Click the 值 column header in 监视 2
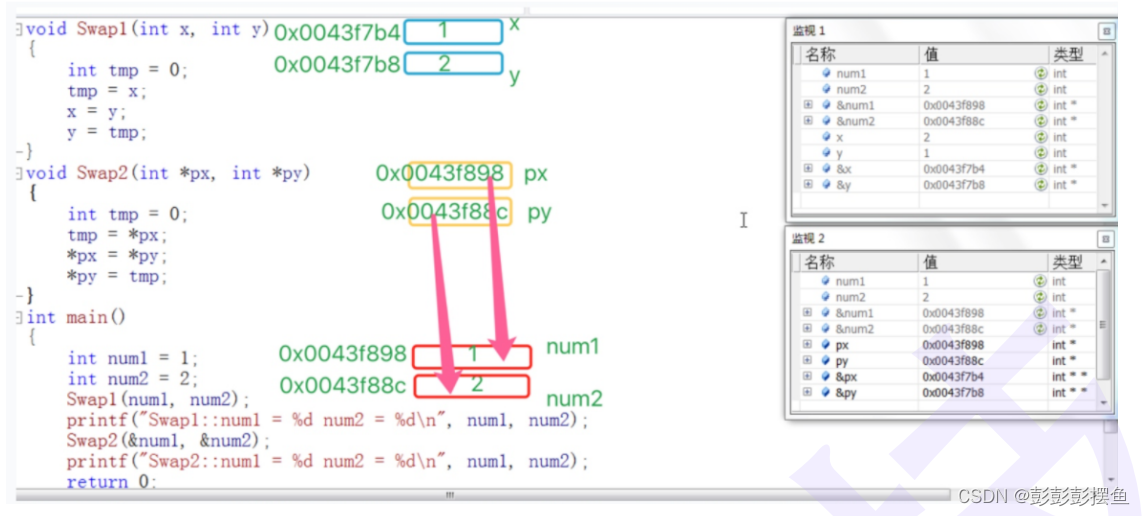Viewport: 1145px width, 516px height. click(x=983, y=262)
